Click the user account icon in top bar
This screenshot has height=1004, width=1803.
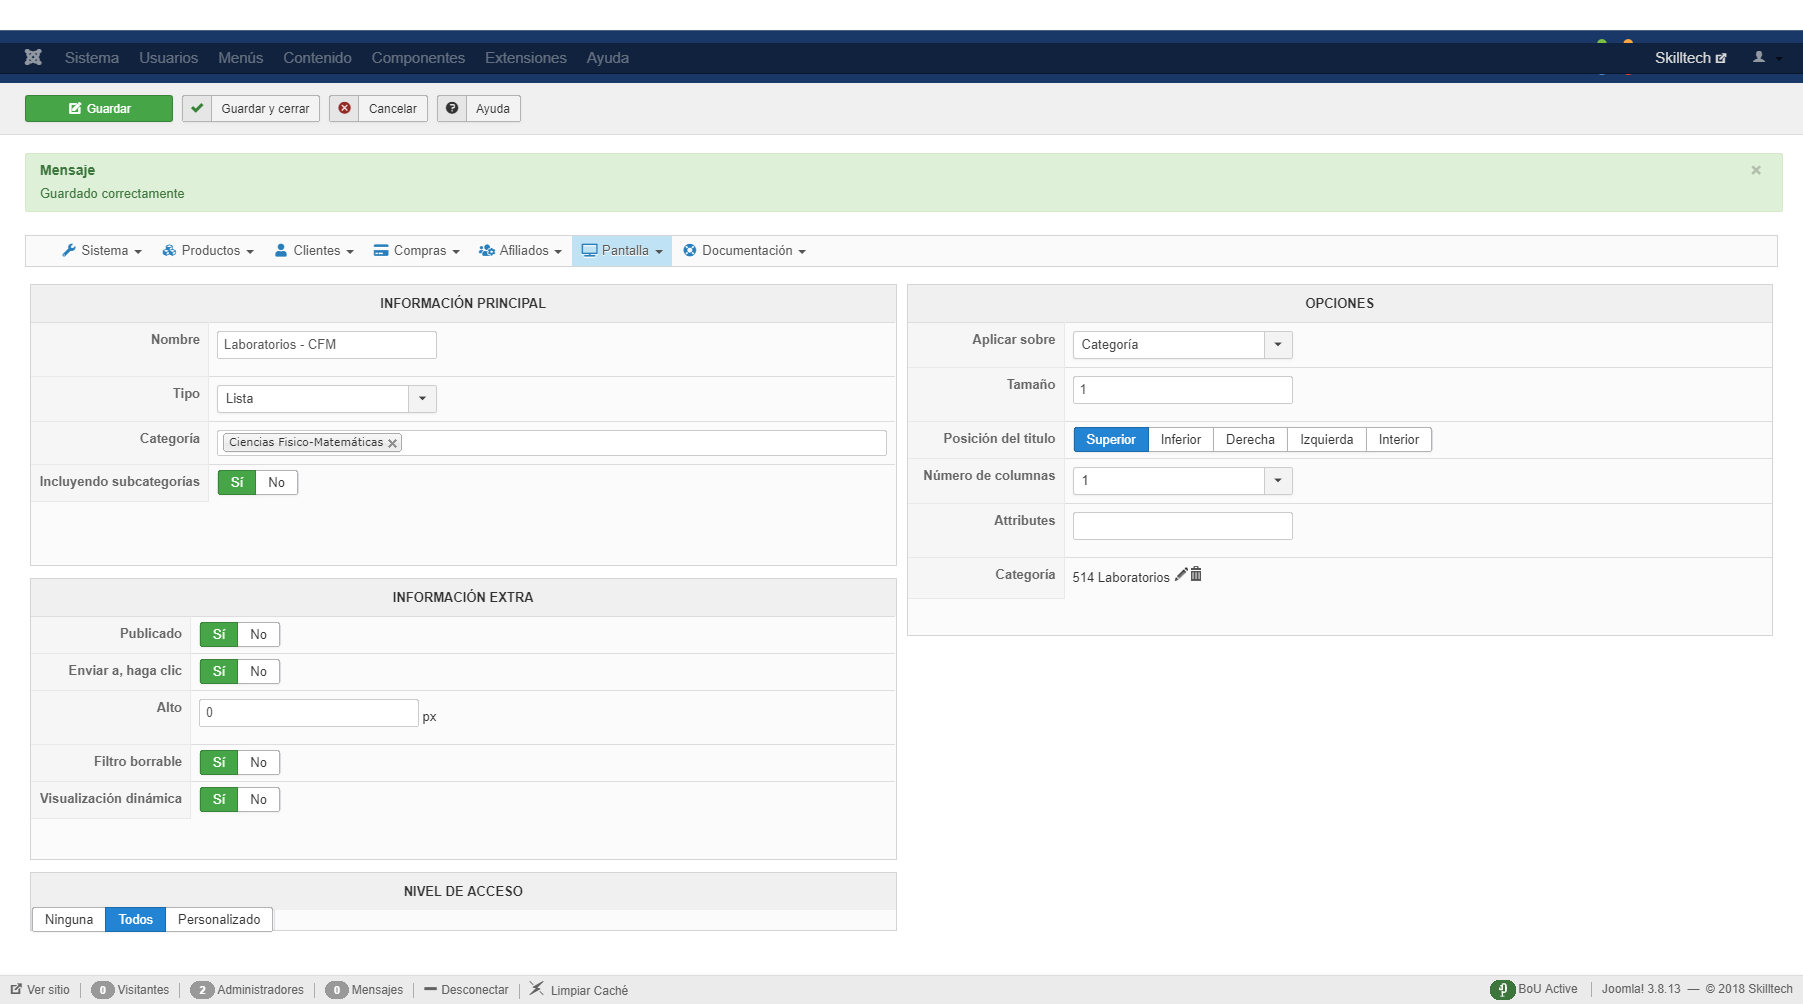coord(1759,57)
